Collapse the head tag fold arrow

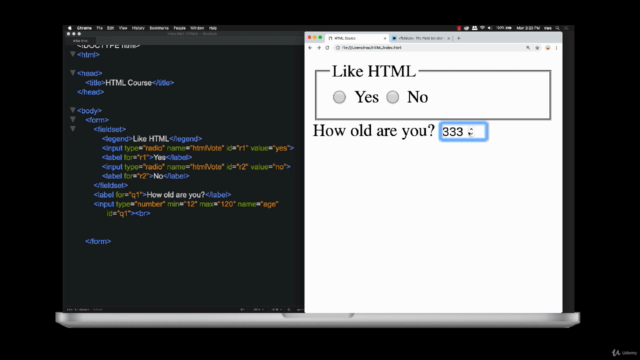[x=73, y=73]
